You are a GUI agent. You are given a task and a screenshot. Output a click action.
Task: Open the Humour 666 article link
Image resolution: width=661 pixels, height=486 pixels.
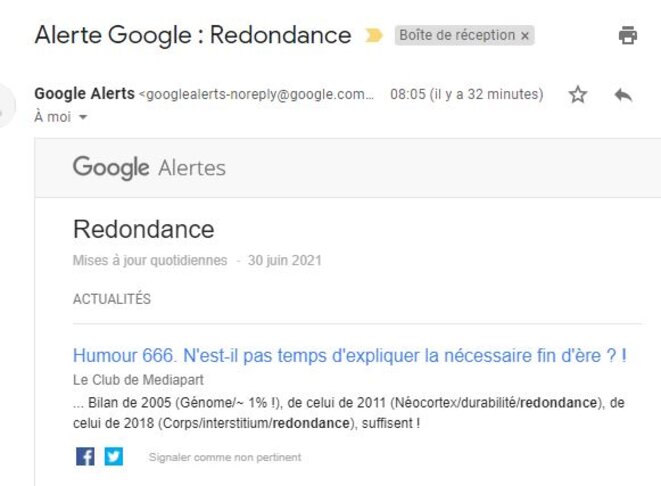[349, 355]
